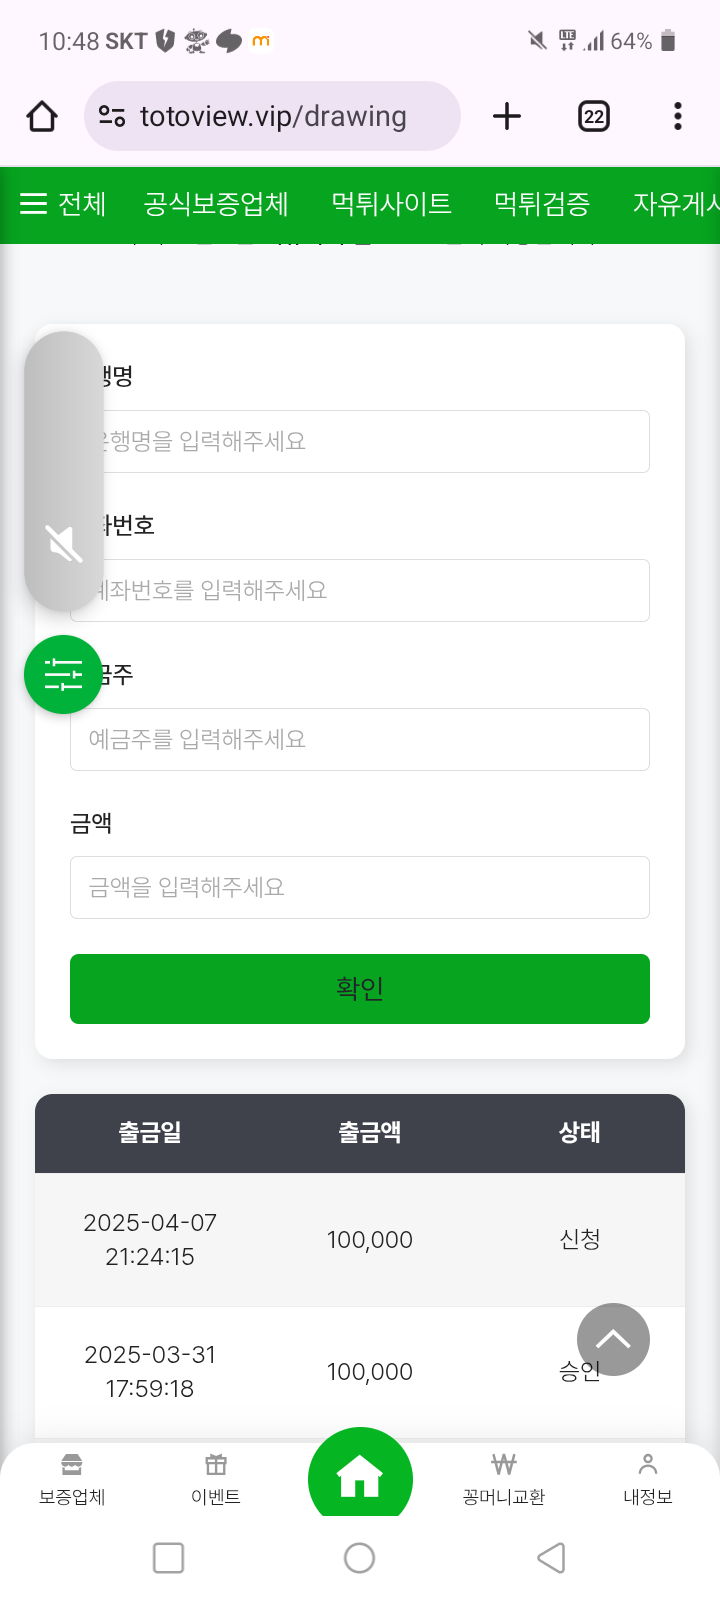Image resolution: width=720 pixels, height=1600 pixels.
Task: Click the 금액 amount input field
Action: pyautogui.click(x=360, y=887)
